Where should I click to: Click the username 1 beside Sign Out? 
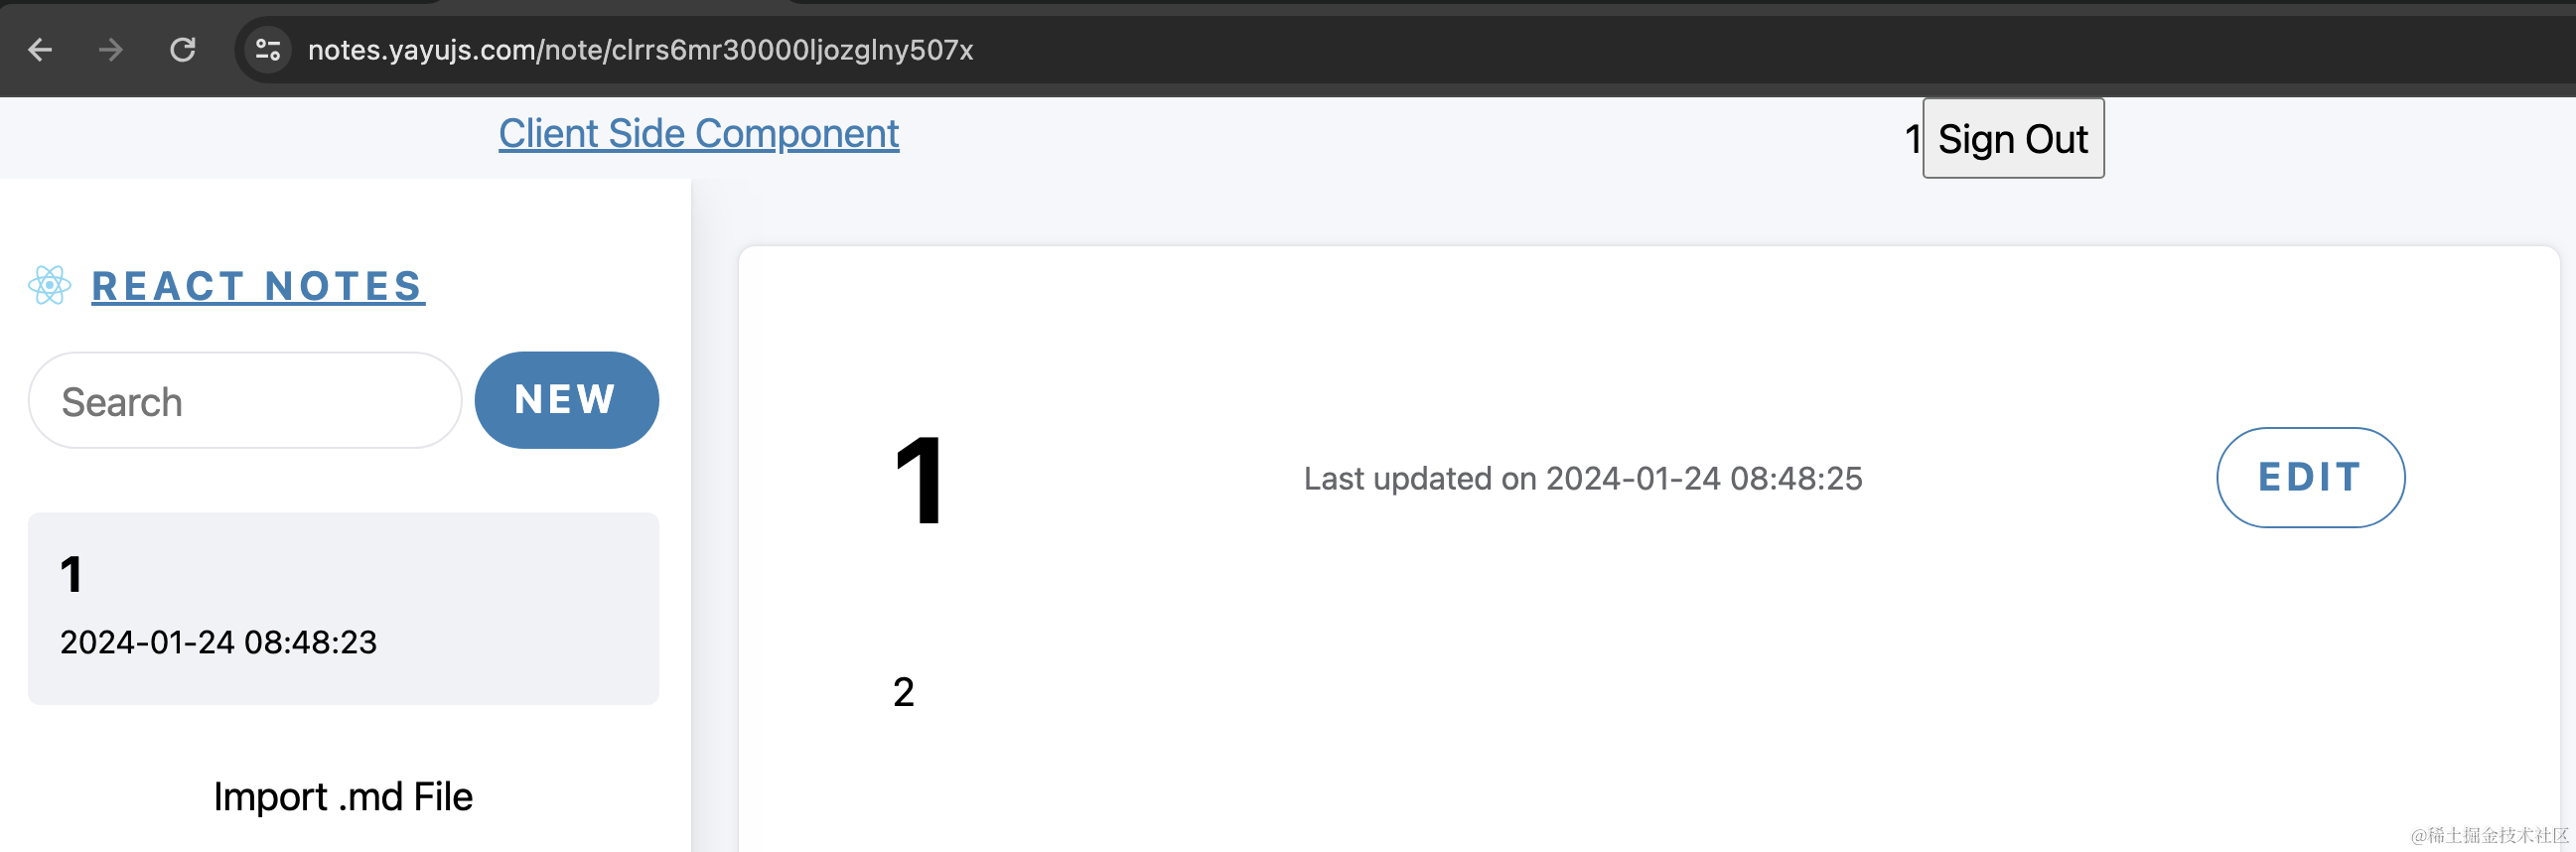pyautogui.click(x=1911, y=139)
